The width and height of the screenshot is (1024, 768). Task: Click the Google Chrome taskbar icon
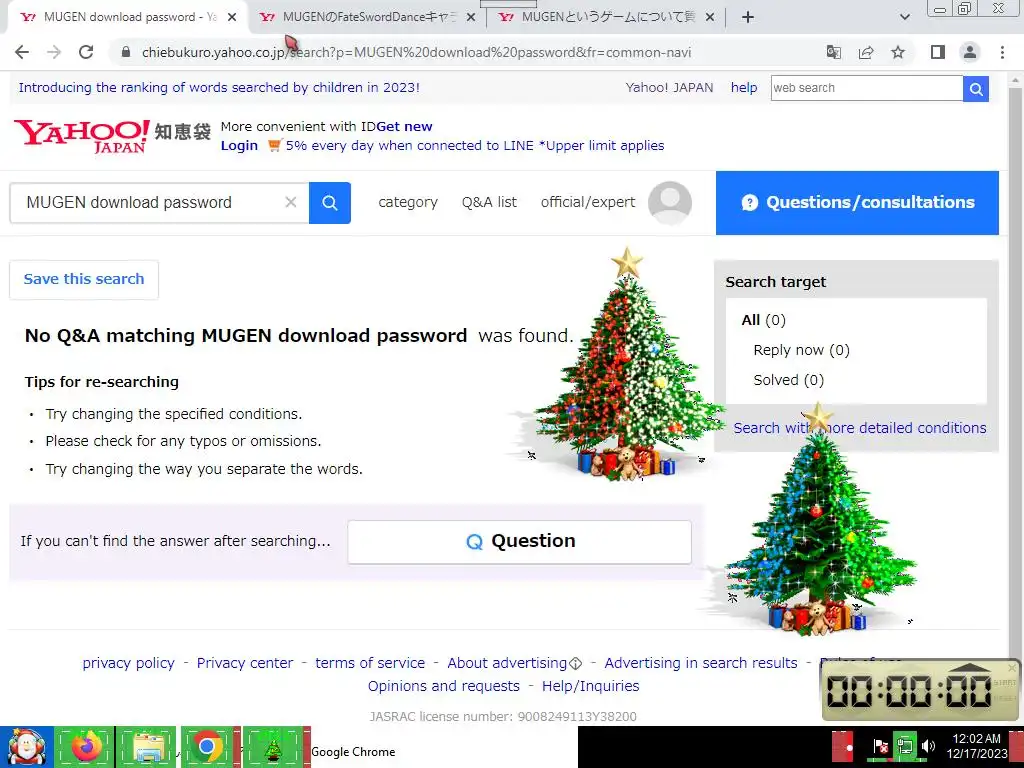coord(208,747)
